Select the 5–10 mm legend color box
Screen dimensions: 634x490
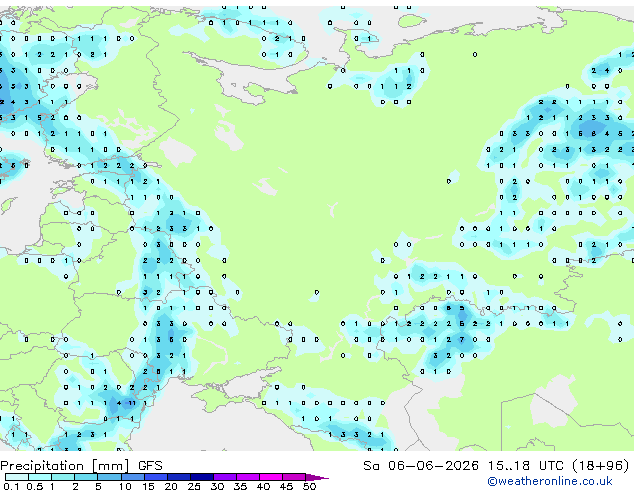[x=109, y=477]
